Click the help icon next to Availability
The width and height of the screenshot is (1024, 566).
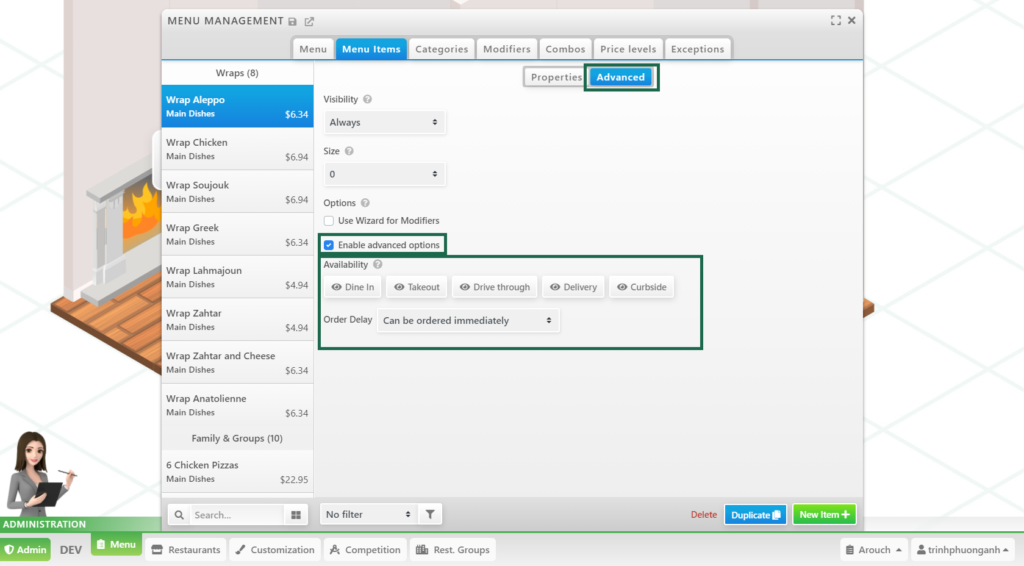tap(378, 265)
